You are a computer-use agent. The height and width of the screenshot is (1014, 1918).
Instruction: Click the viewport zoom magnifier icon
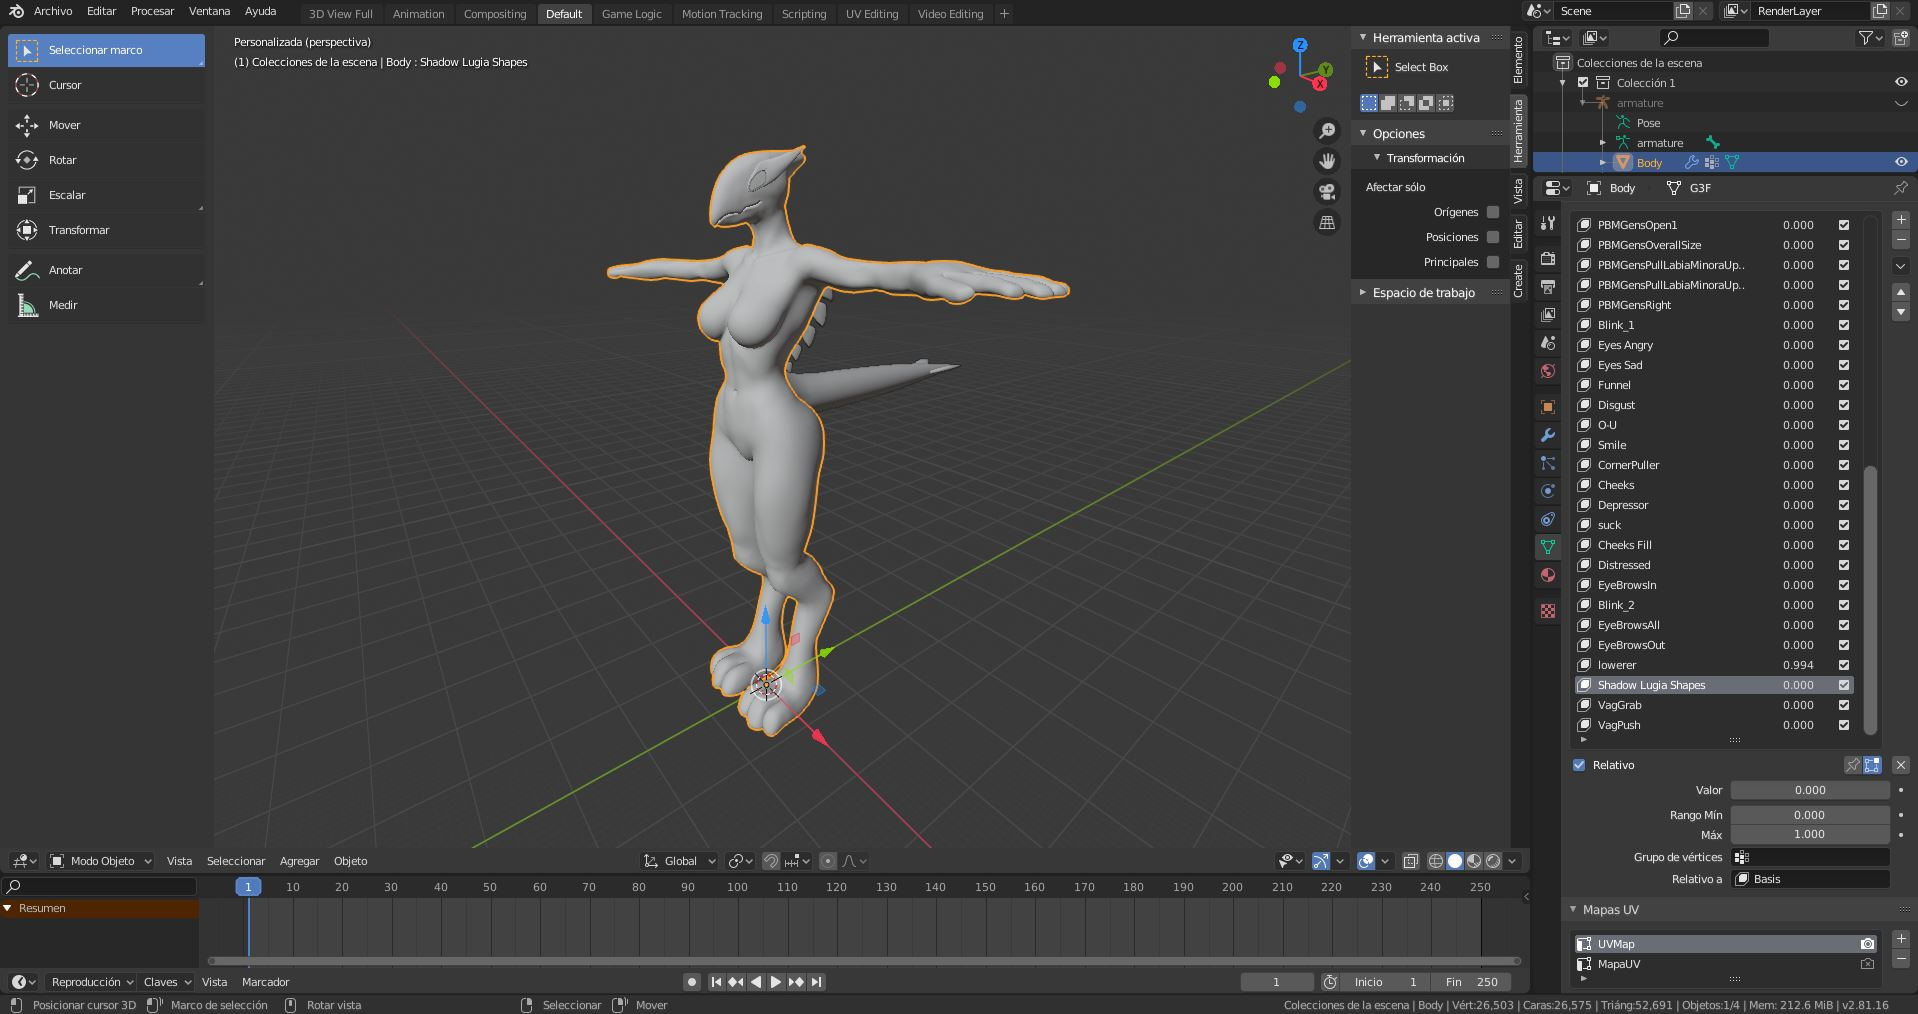click(x=1327, y=131)
